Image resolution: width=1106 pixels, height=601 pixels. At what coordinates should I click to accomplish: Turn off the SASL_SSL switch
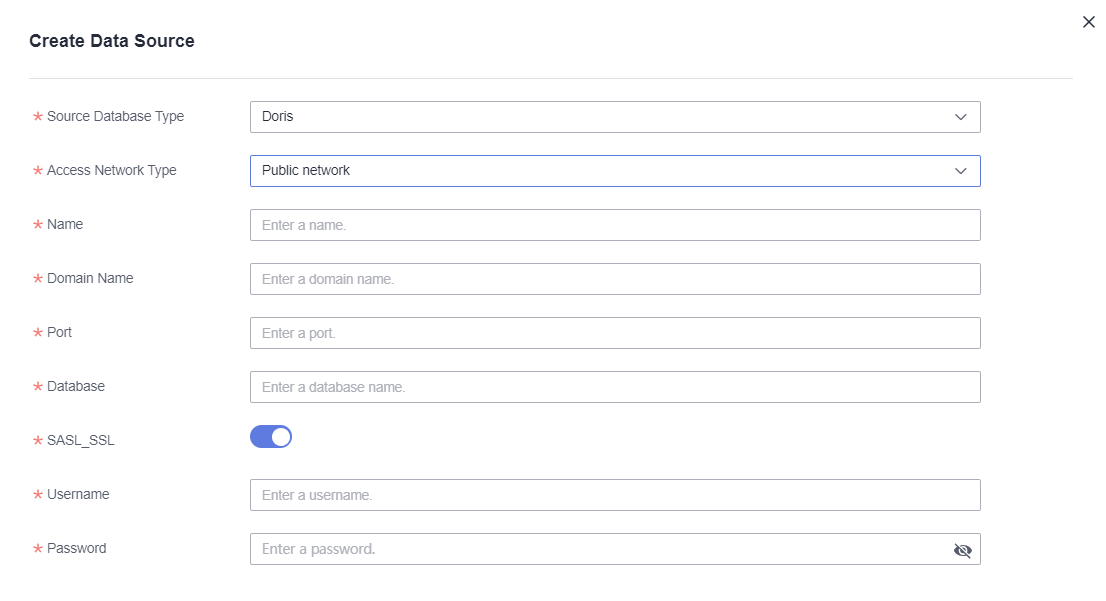tap(271, 437)
